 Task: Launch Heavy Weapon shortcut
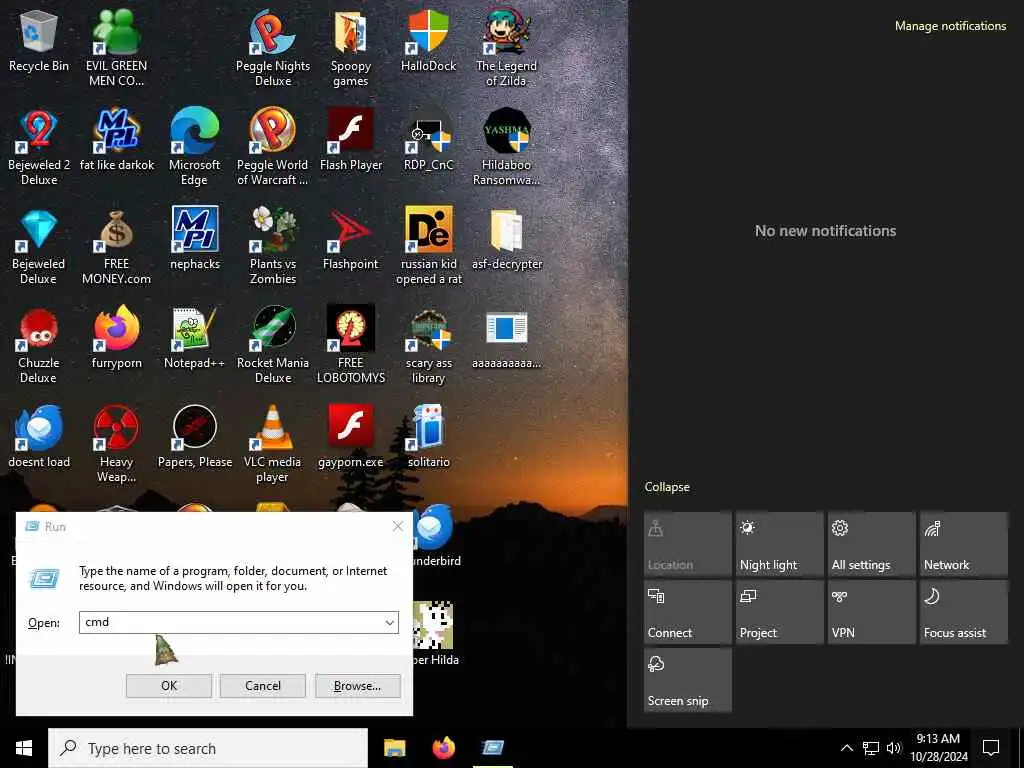coord(116,444)
